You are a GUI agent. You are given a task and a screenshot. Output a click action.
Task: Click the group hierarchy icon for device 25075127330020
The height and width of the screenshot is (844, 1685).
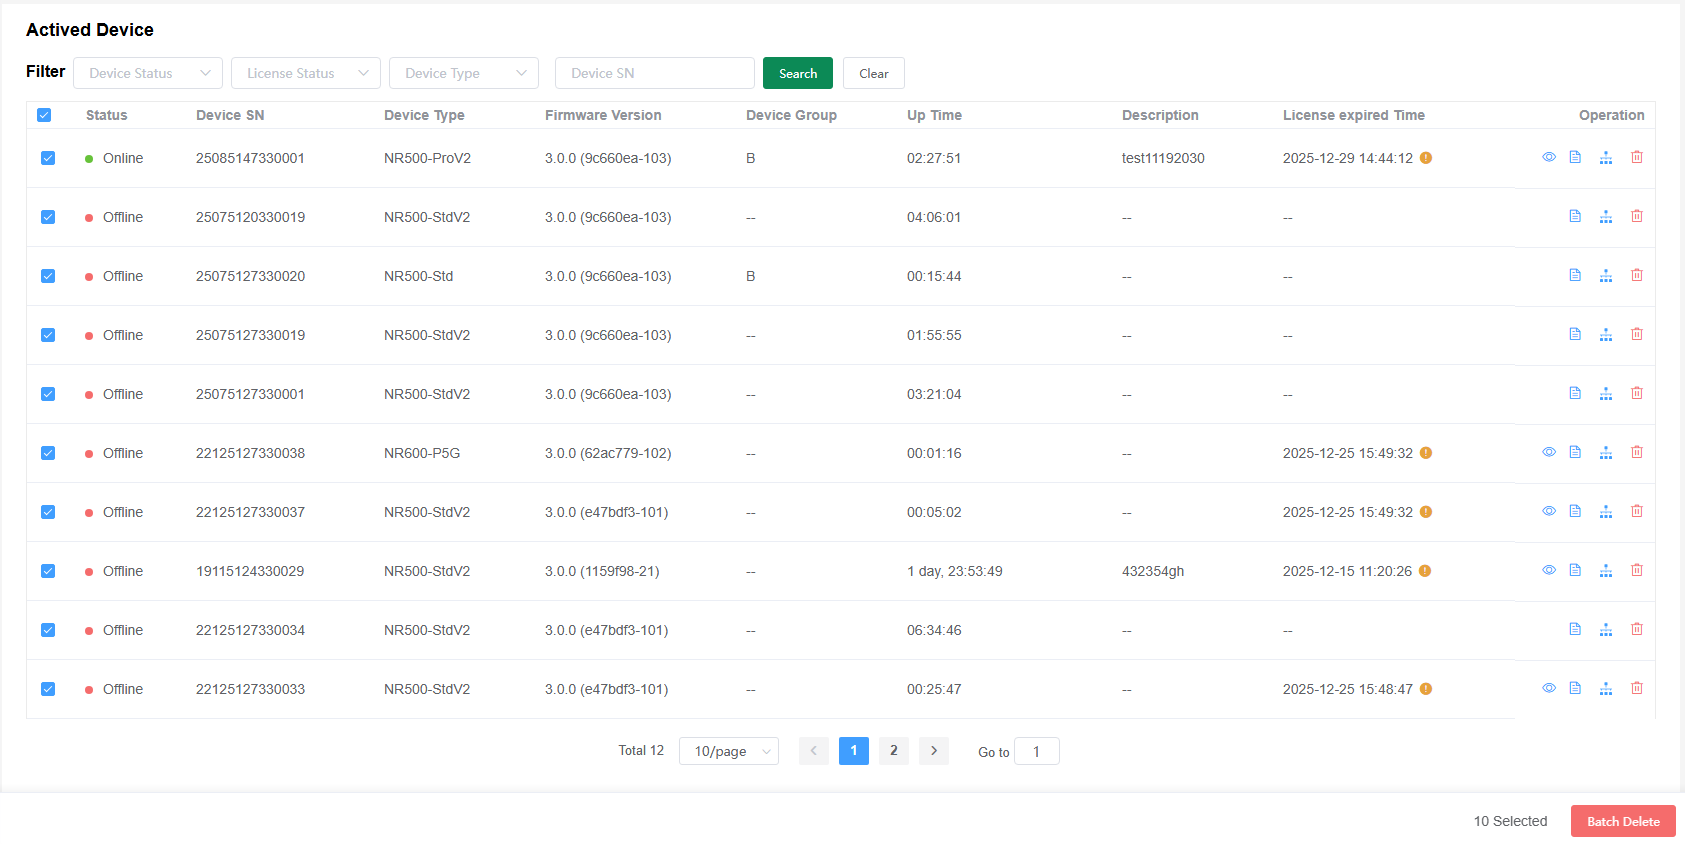(x=1606, y=276)
